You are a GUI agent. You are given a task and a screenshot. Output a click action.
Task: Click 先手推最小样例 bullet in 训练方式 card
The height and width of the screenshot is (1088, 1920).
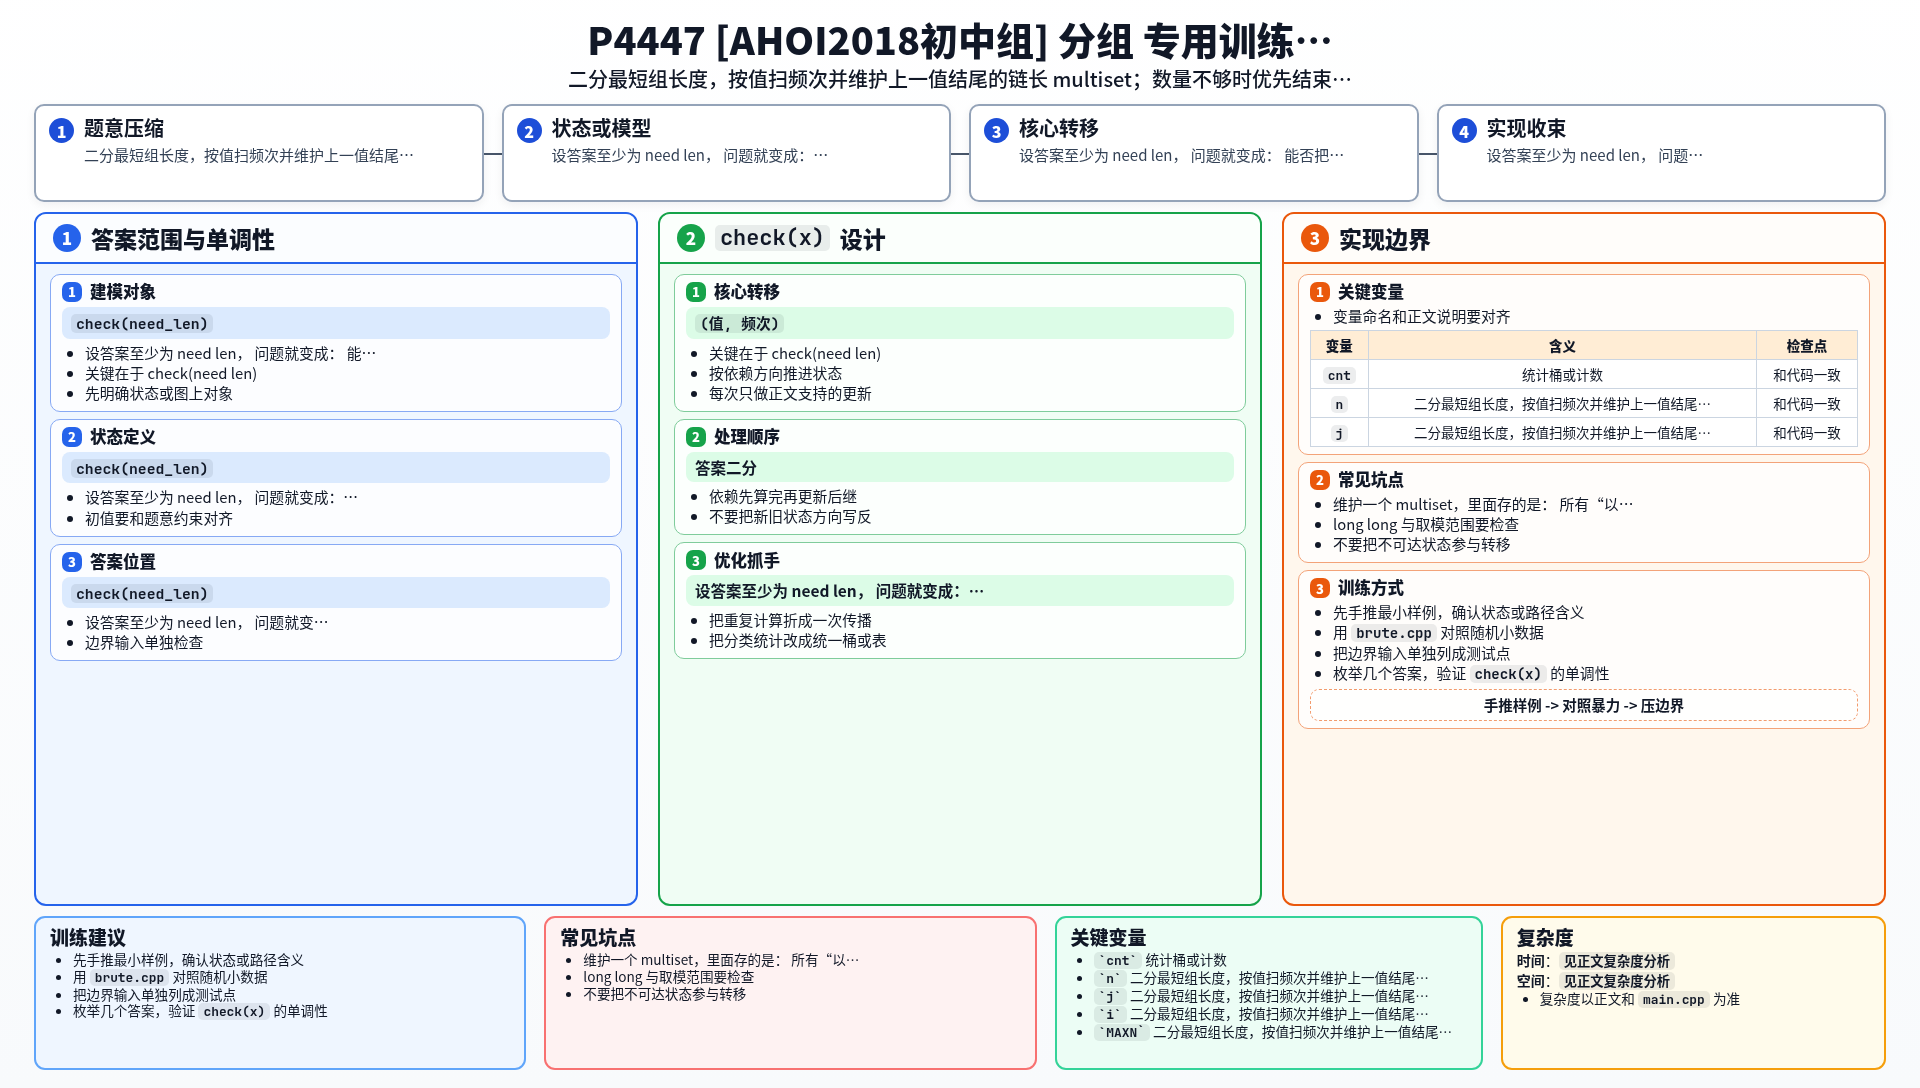coord(1458,613)
